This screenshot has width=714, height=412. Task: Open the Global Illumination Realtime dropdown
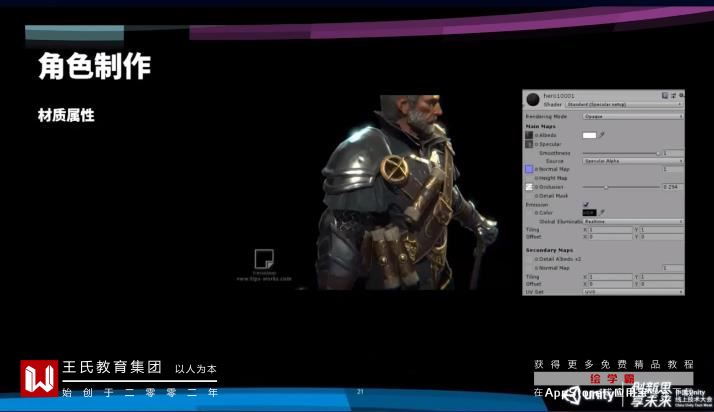pos(633,222)
